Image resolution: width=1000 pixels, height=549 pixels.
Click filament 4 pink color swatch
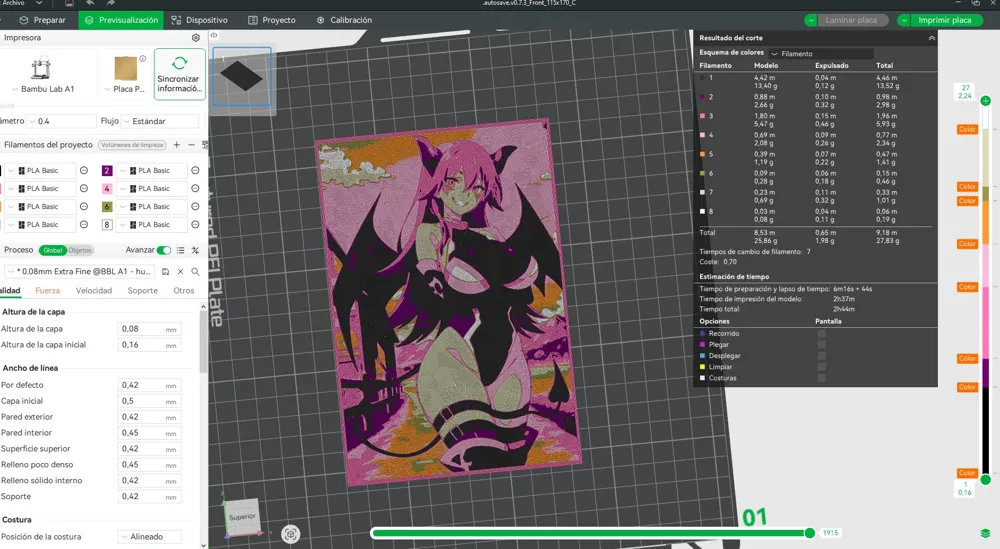click(107, 188)
